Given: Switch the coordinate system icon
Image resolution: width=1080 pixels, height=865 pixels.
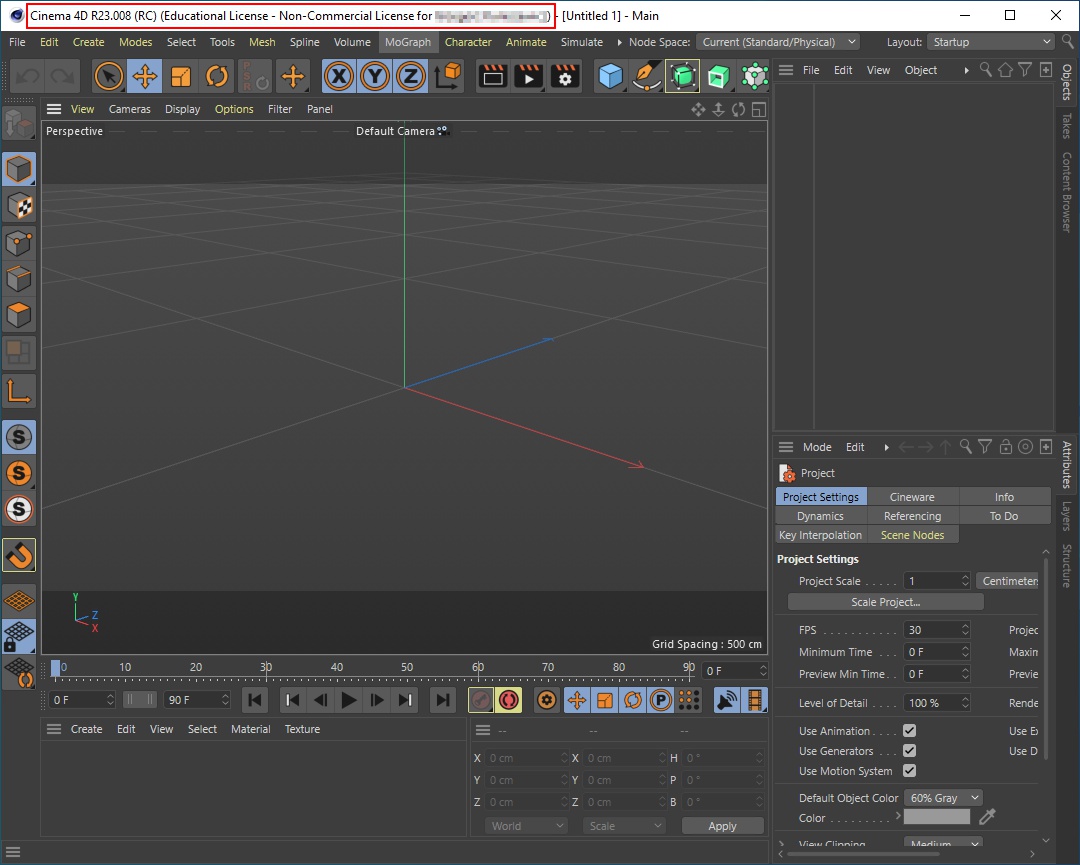Looking at the screenshot, I should (x=448, y=76).
